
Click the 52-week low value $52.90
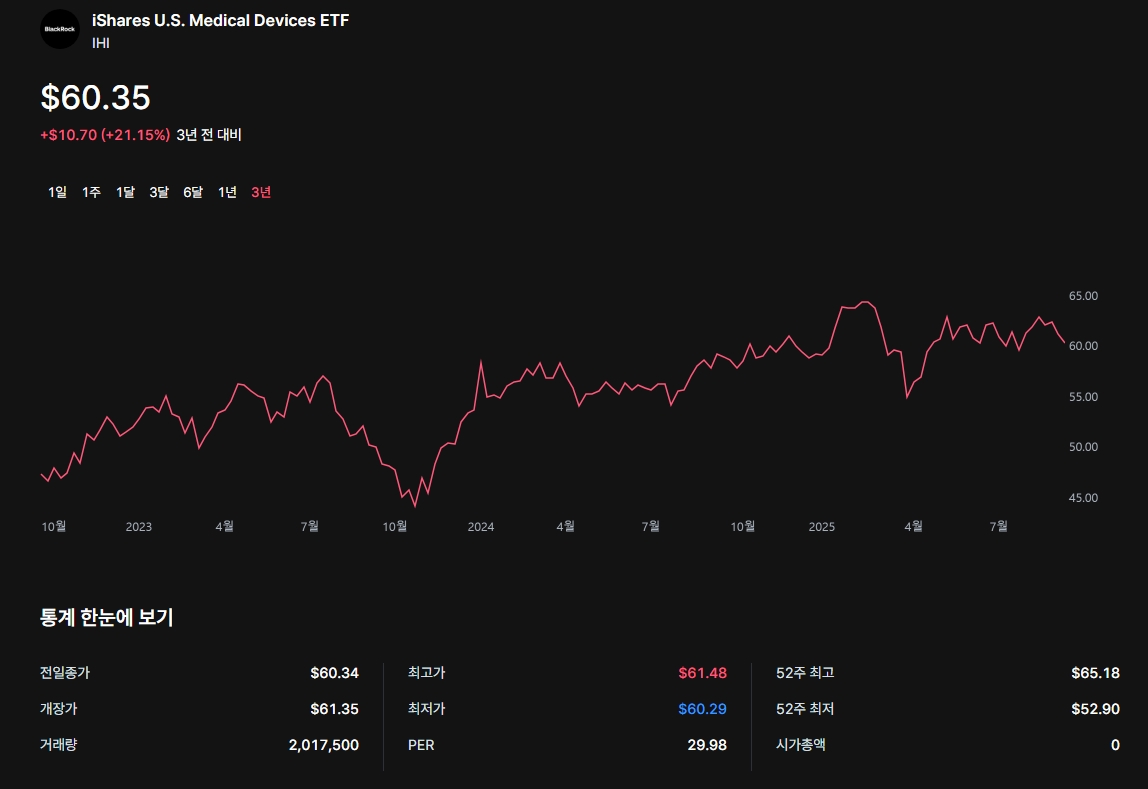pos(1095,708)
